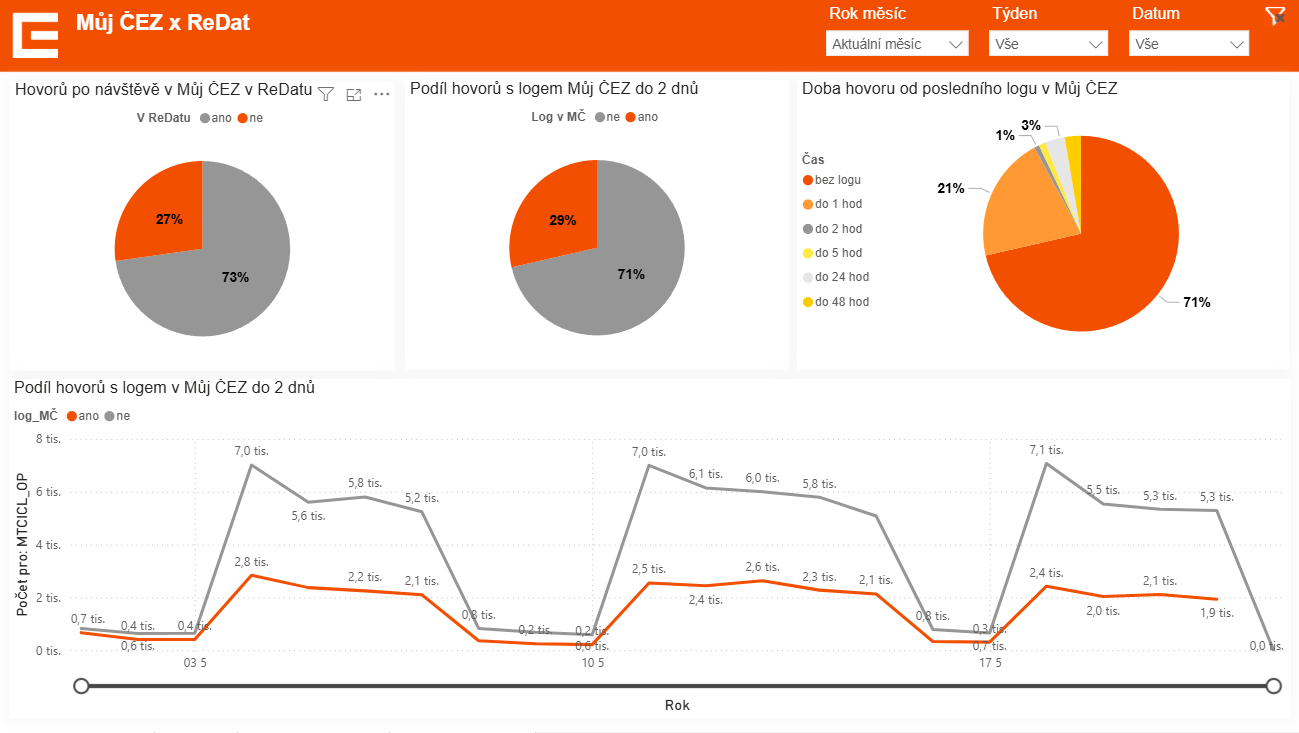Select the gray 'ne' item in the log_MČ legend
This screenshot has width=1299, height=733.
click(117, 416)
